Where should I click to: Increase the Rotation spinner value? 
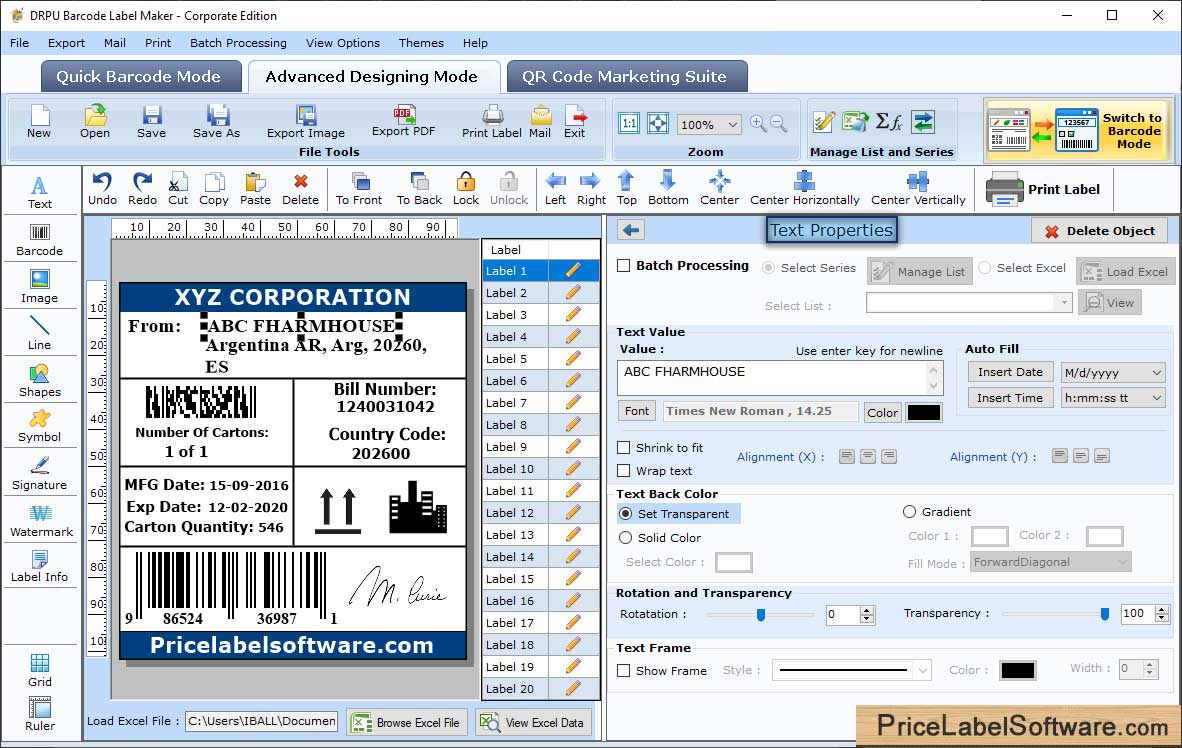click(x=867, y=610)
